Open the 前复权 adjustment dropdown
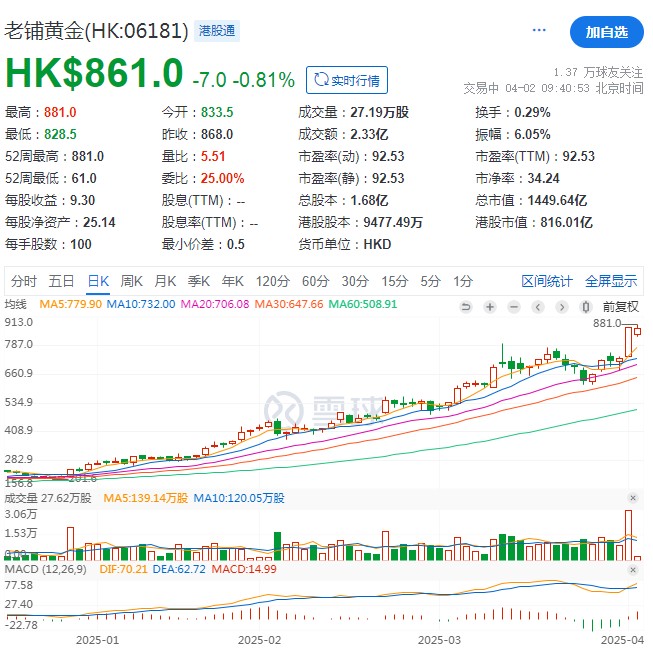This screenshot has width=653, height=656. pos(620,307)
